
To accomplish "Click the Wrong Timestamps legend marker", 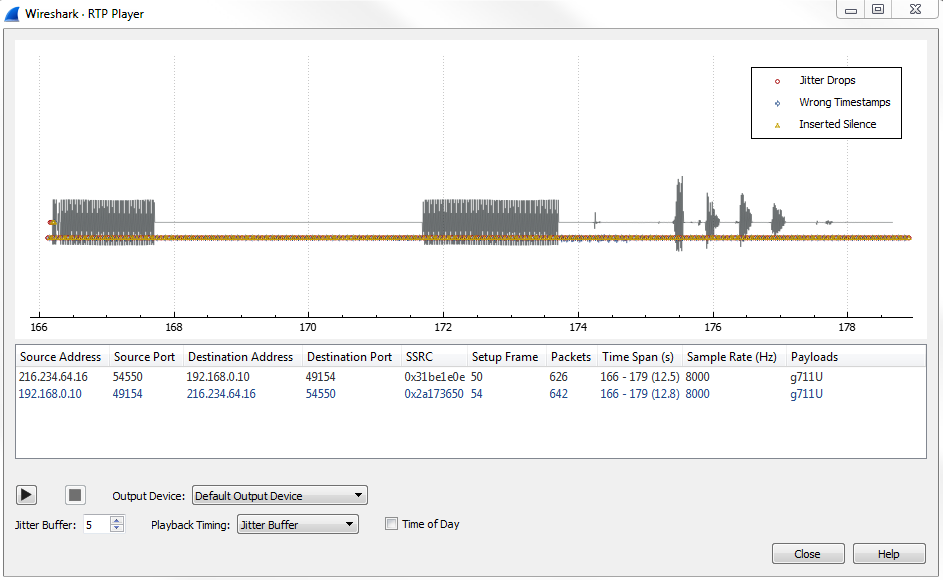I will (777, 103).
